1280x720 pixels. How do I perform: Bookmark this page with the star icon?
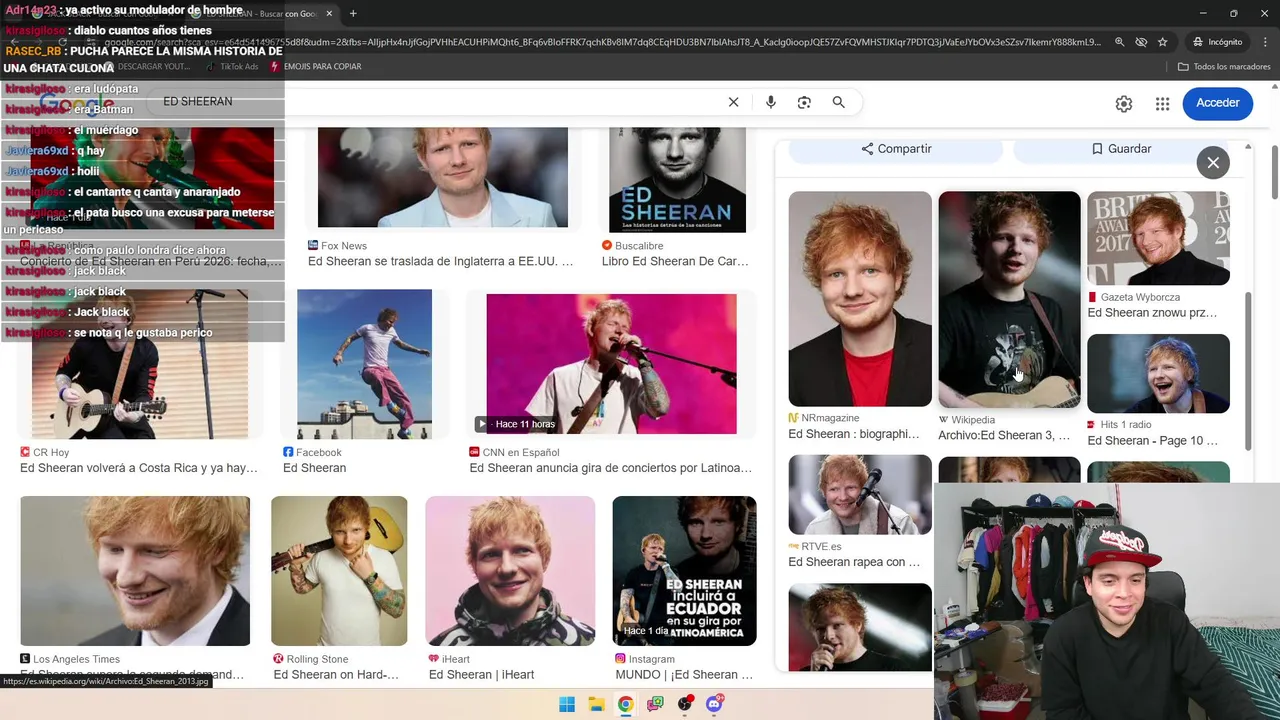pos(1163,42)
